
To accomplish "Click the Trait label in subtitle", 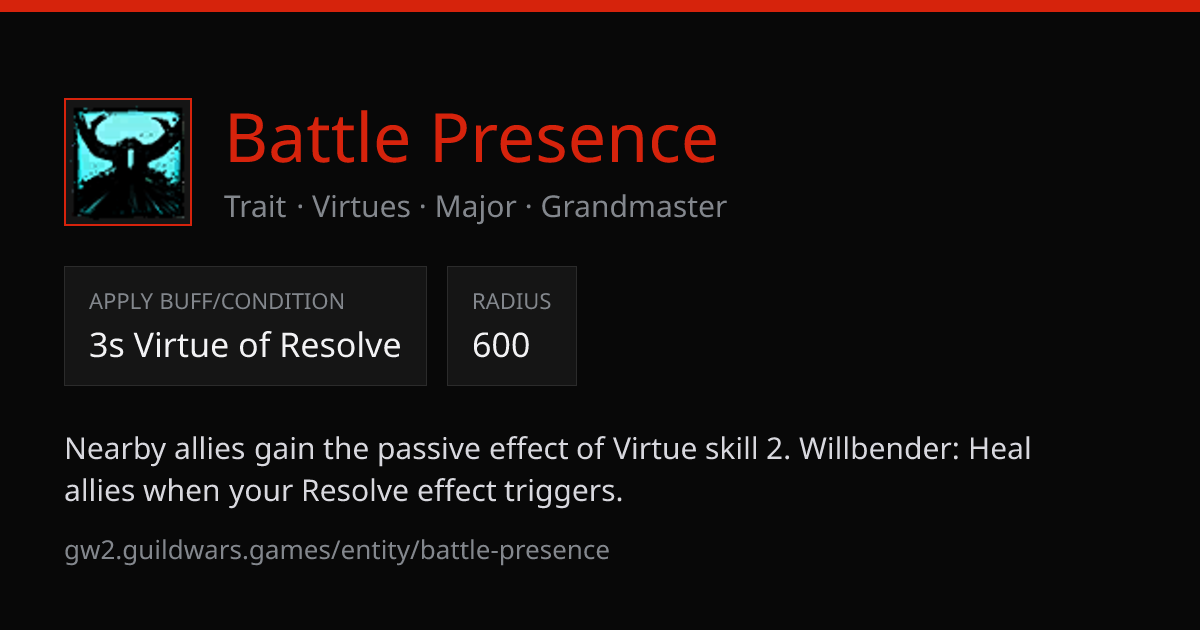I will (254, 207).
